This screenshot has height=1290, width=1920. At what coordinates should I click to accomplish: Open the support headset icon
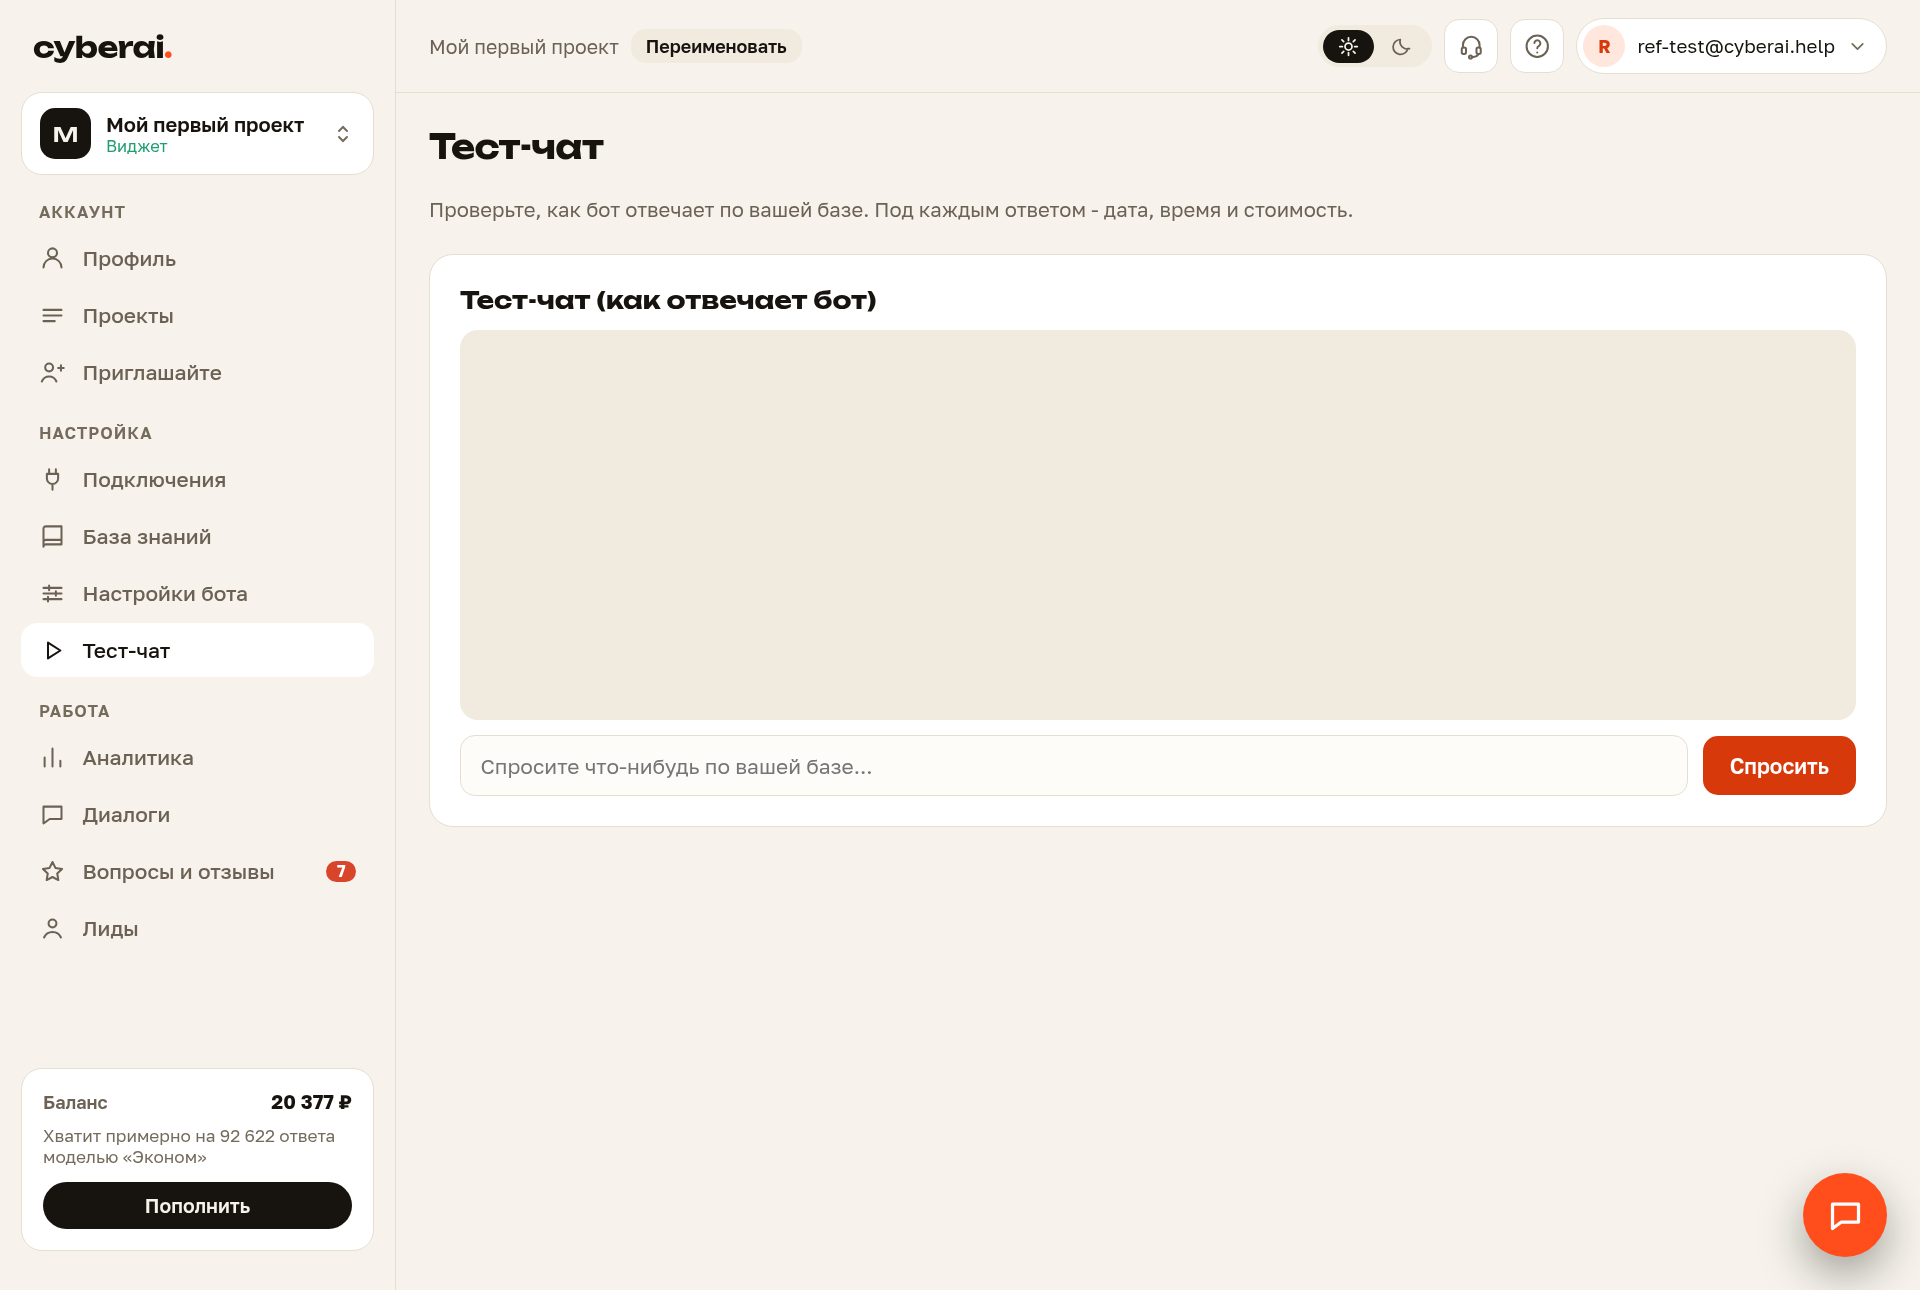pyautogui.click(x=1470, y=46)
